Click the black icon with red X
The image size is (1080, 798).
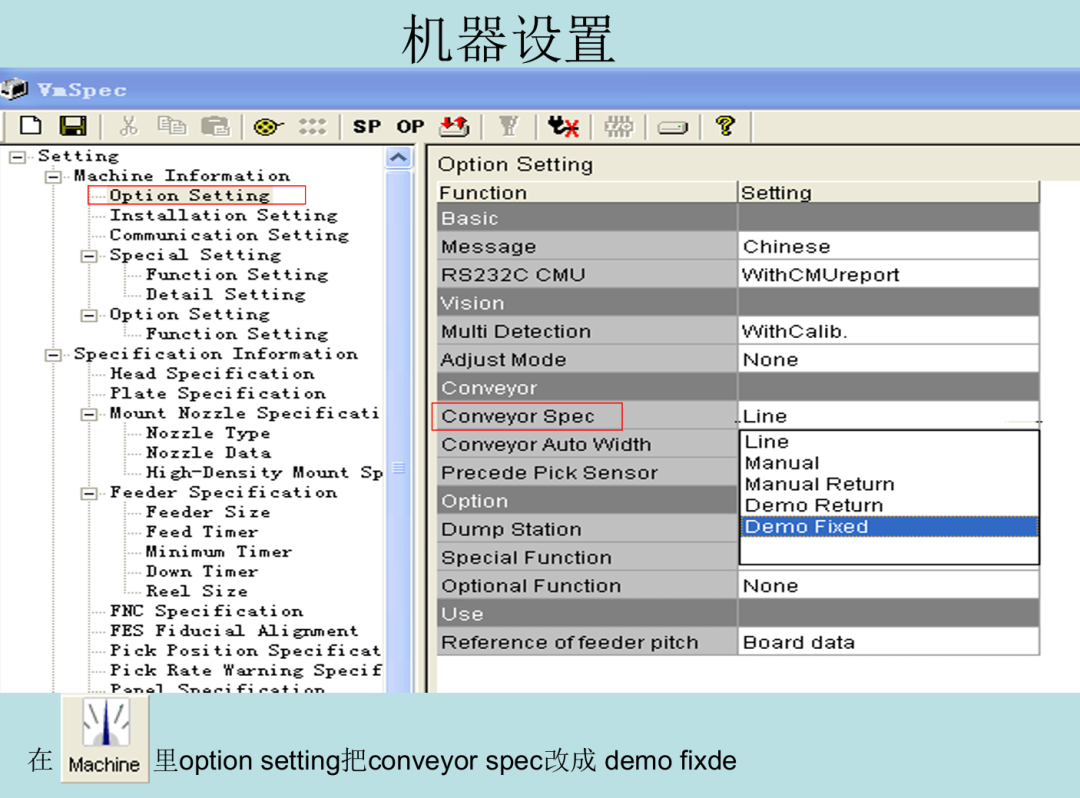pyautogui.click(x=563, y=126)
